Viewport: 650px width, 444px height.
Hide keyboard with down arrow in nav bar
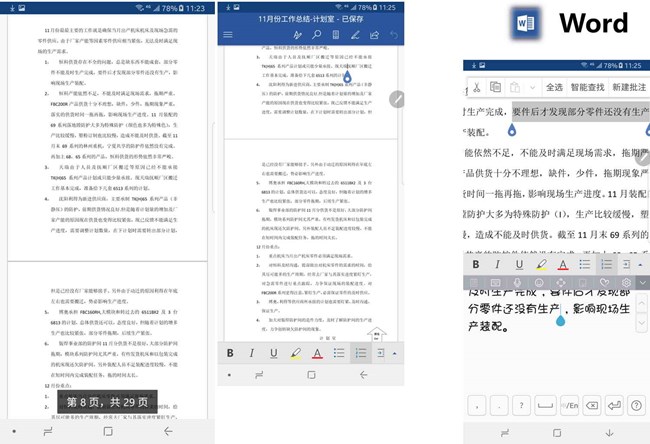609,433
